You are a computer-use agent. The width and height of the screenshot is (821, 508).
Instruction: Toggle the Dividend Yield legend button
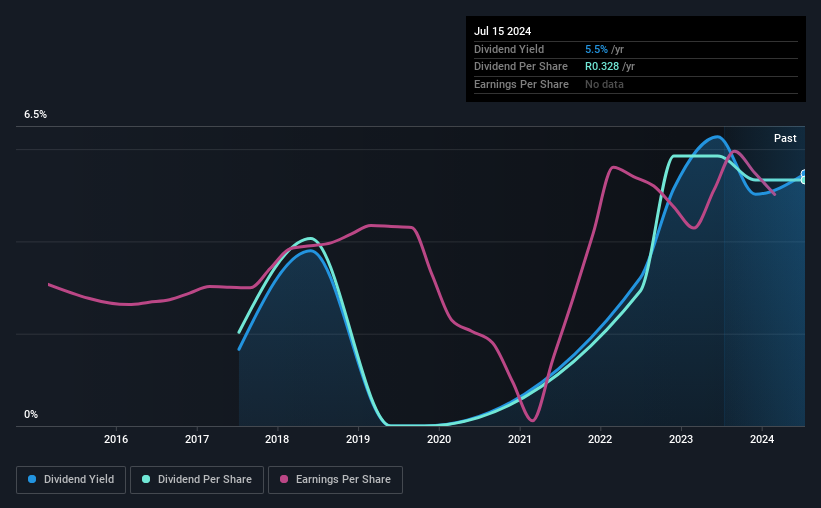[x=71, y=479]
